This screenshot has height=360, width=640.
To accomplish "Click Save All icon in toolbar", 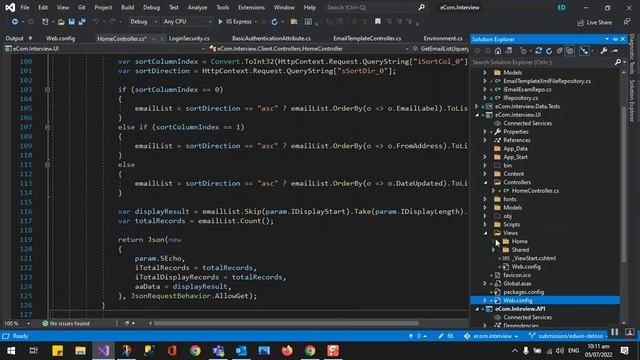I will pos(82,22).
